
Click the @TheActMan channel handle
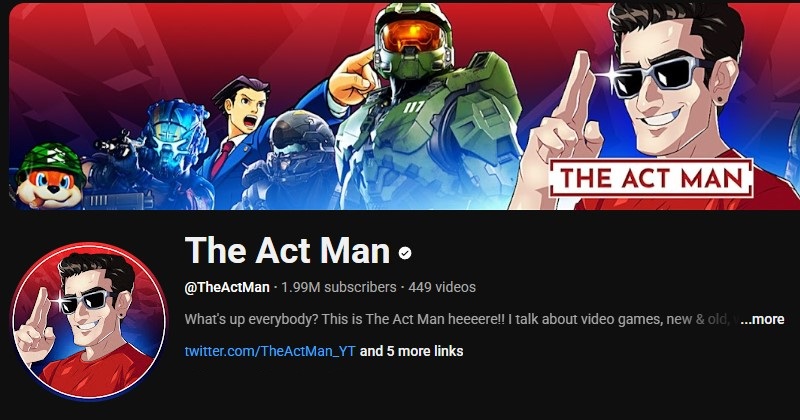pyautogui.click(x=227, y=287)
